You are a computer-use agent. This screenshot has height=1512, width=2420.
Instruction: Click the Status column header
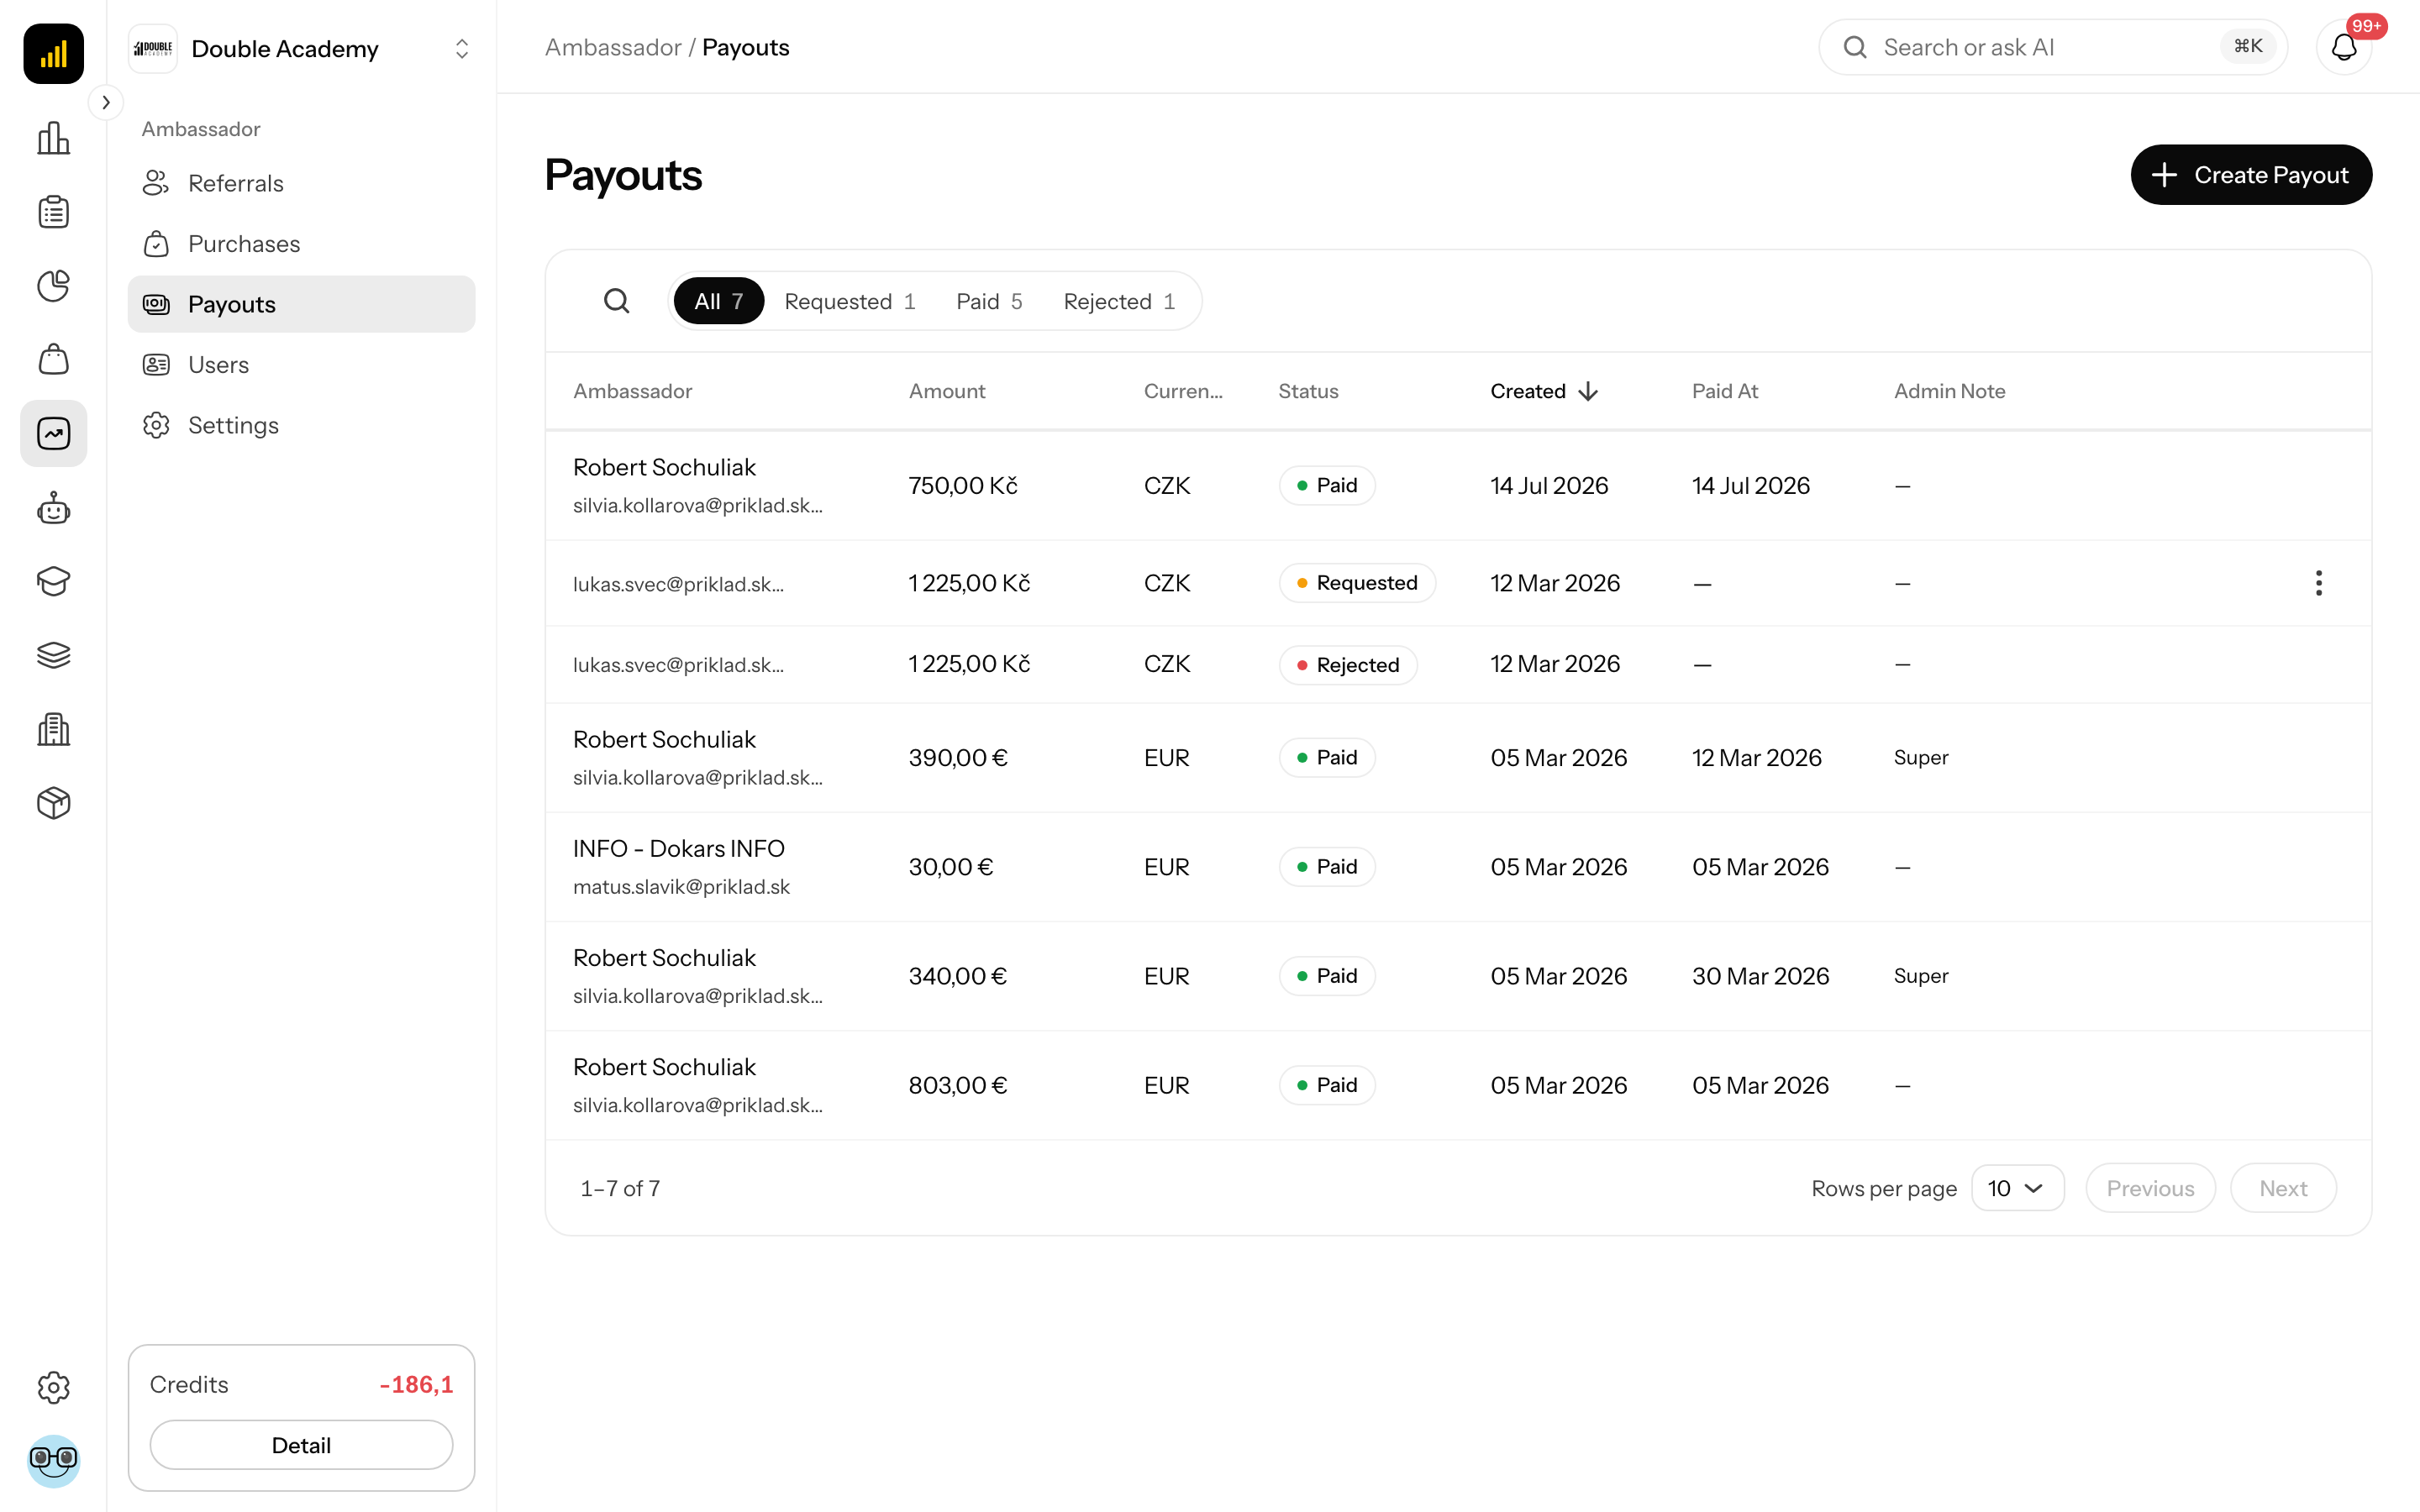1308,391
